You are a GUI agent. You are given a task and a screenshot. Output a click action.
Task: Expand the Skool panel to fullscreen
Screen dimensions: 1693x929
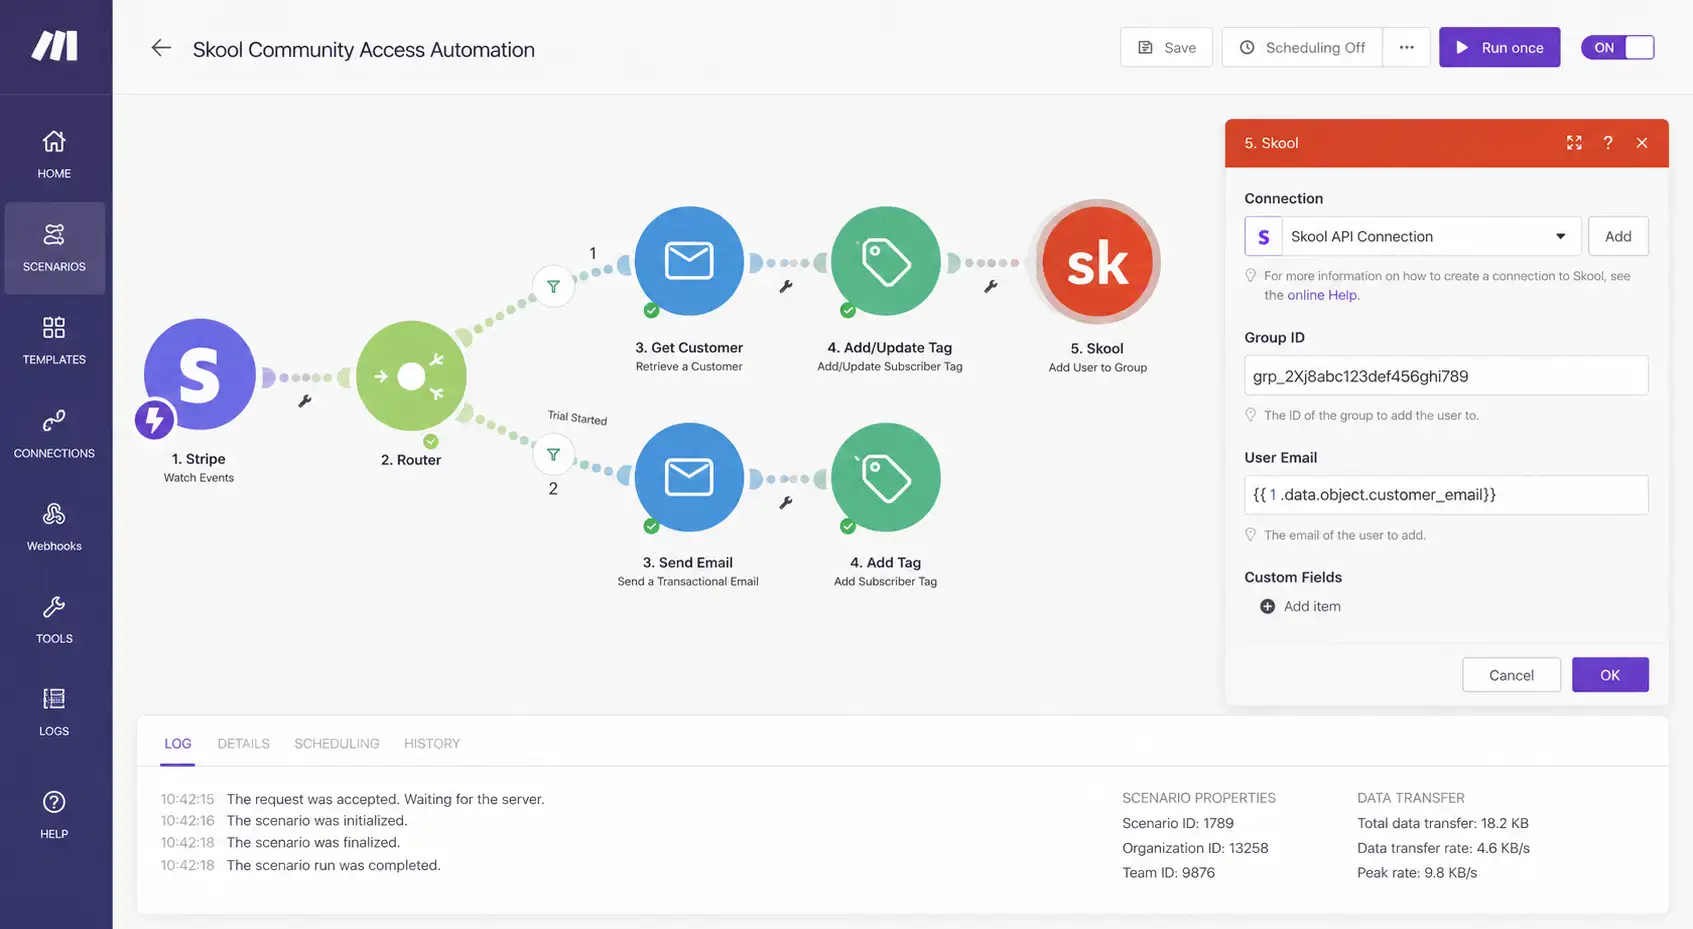pyautogui.click(x=1574, y=143)
